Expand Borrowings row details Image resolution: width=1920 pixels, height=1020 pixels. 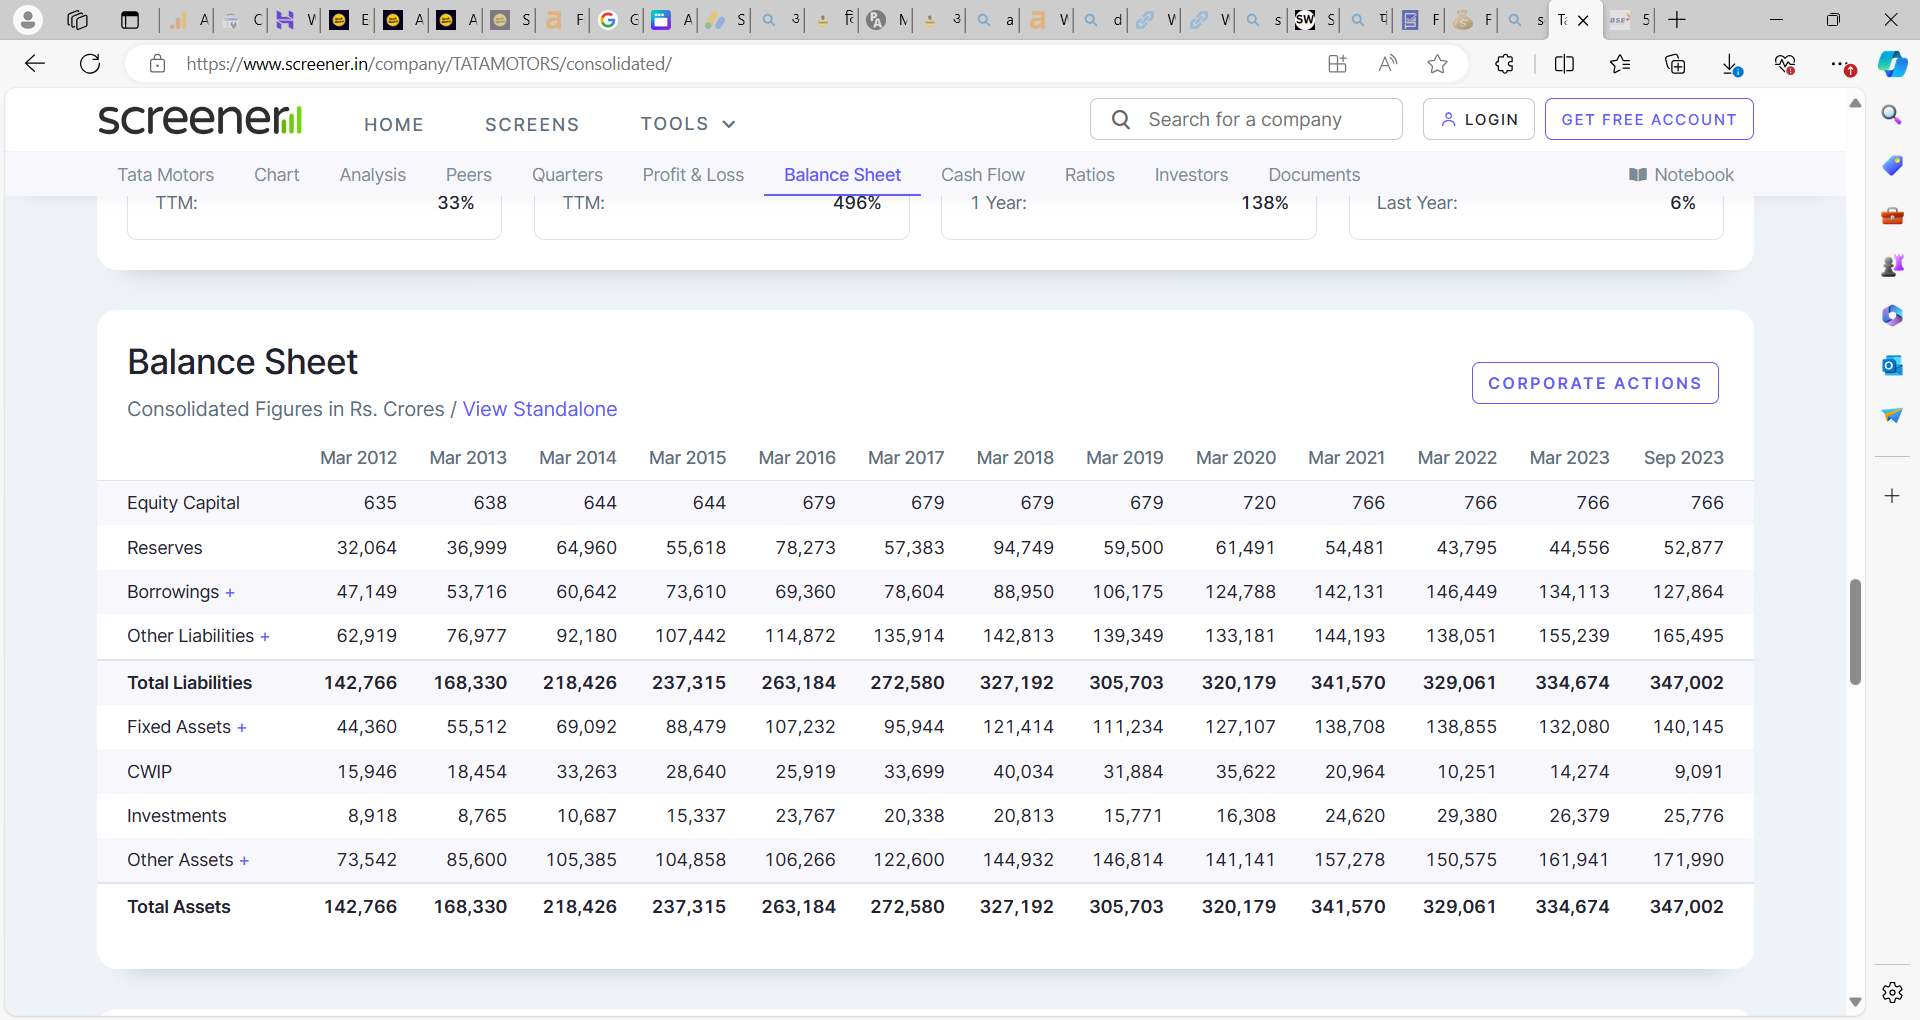(x=230, y=593)
